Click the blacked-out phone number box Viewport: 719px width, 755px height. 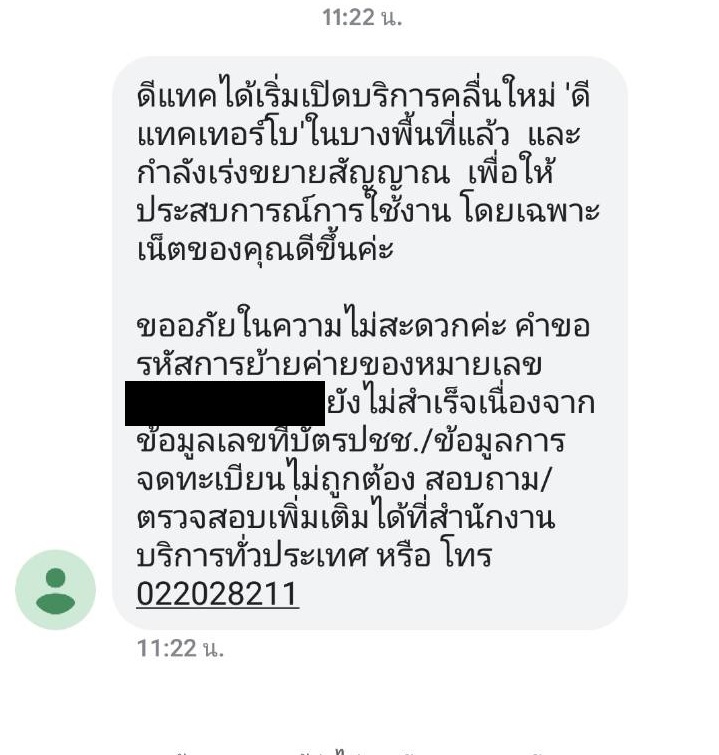[x=225, y=403]
